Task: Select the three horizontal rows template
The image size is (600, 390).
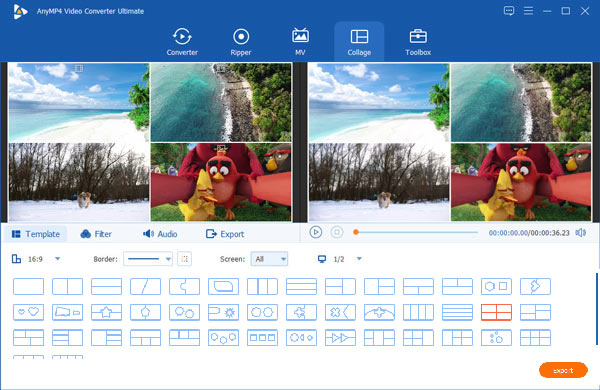Action: pyautogui.click(x=302, y=286)
